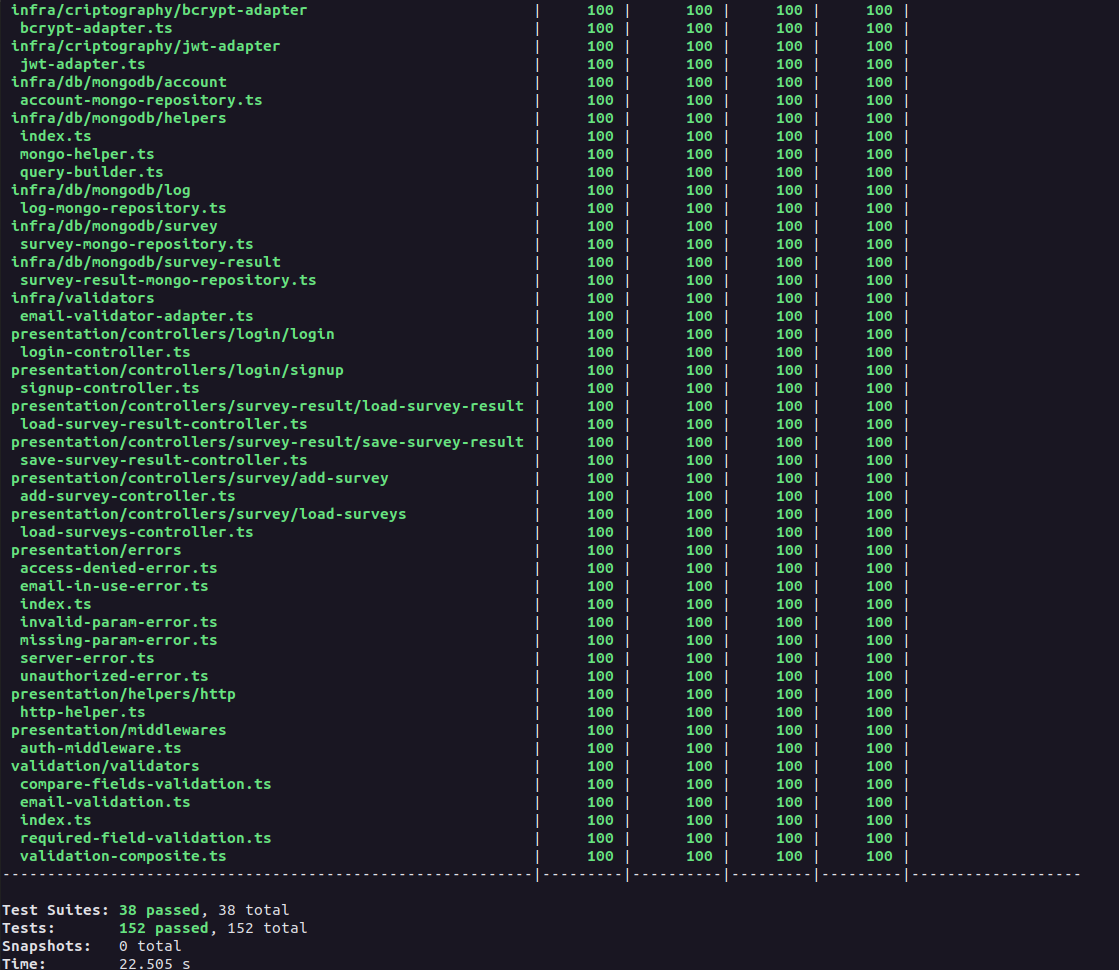
Task: Click the mongo-helper.ts file name
Action: [87, 154]
